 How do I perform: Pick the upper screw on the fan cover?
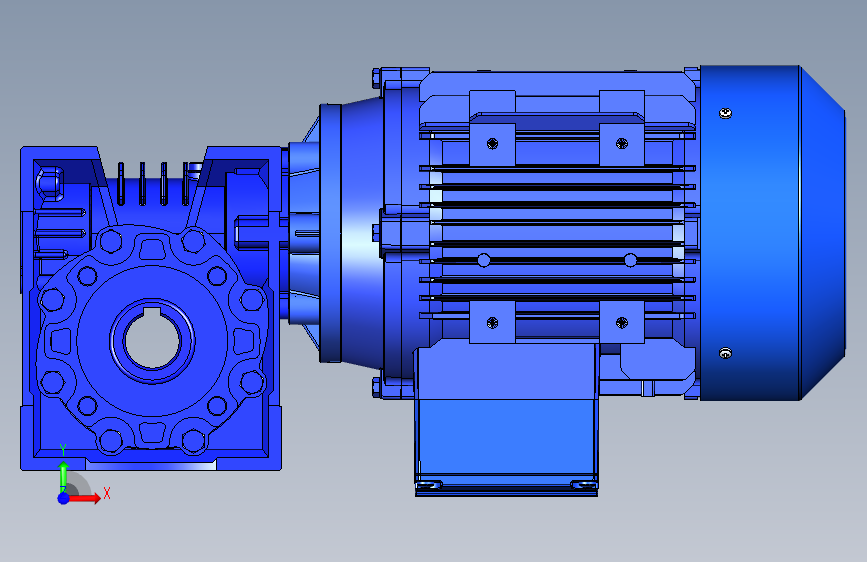725,113
